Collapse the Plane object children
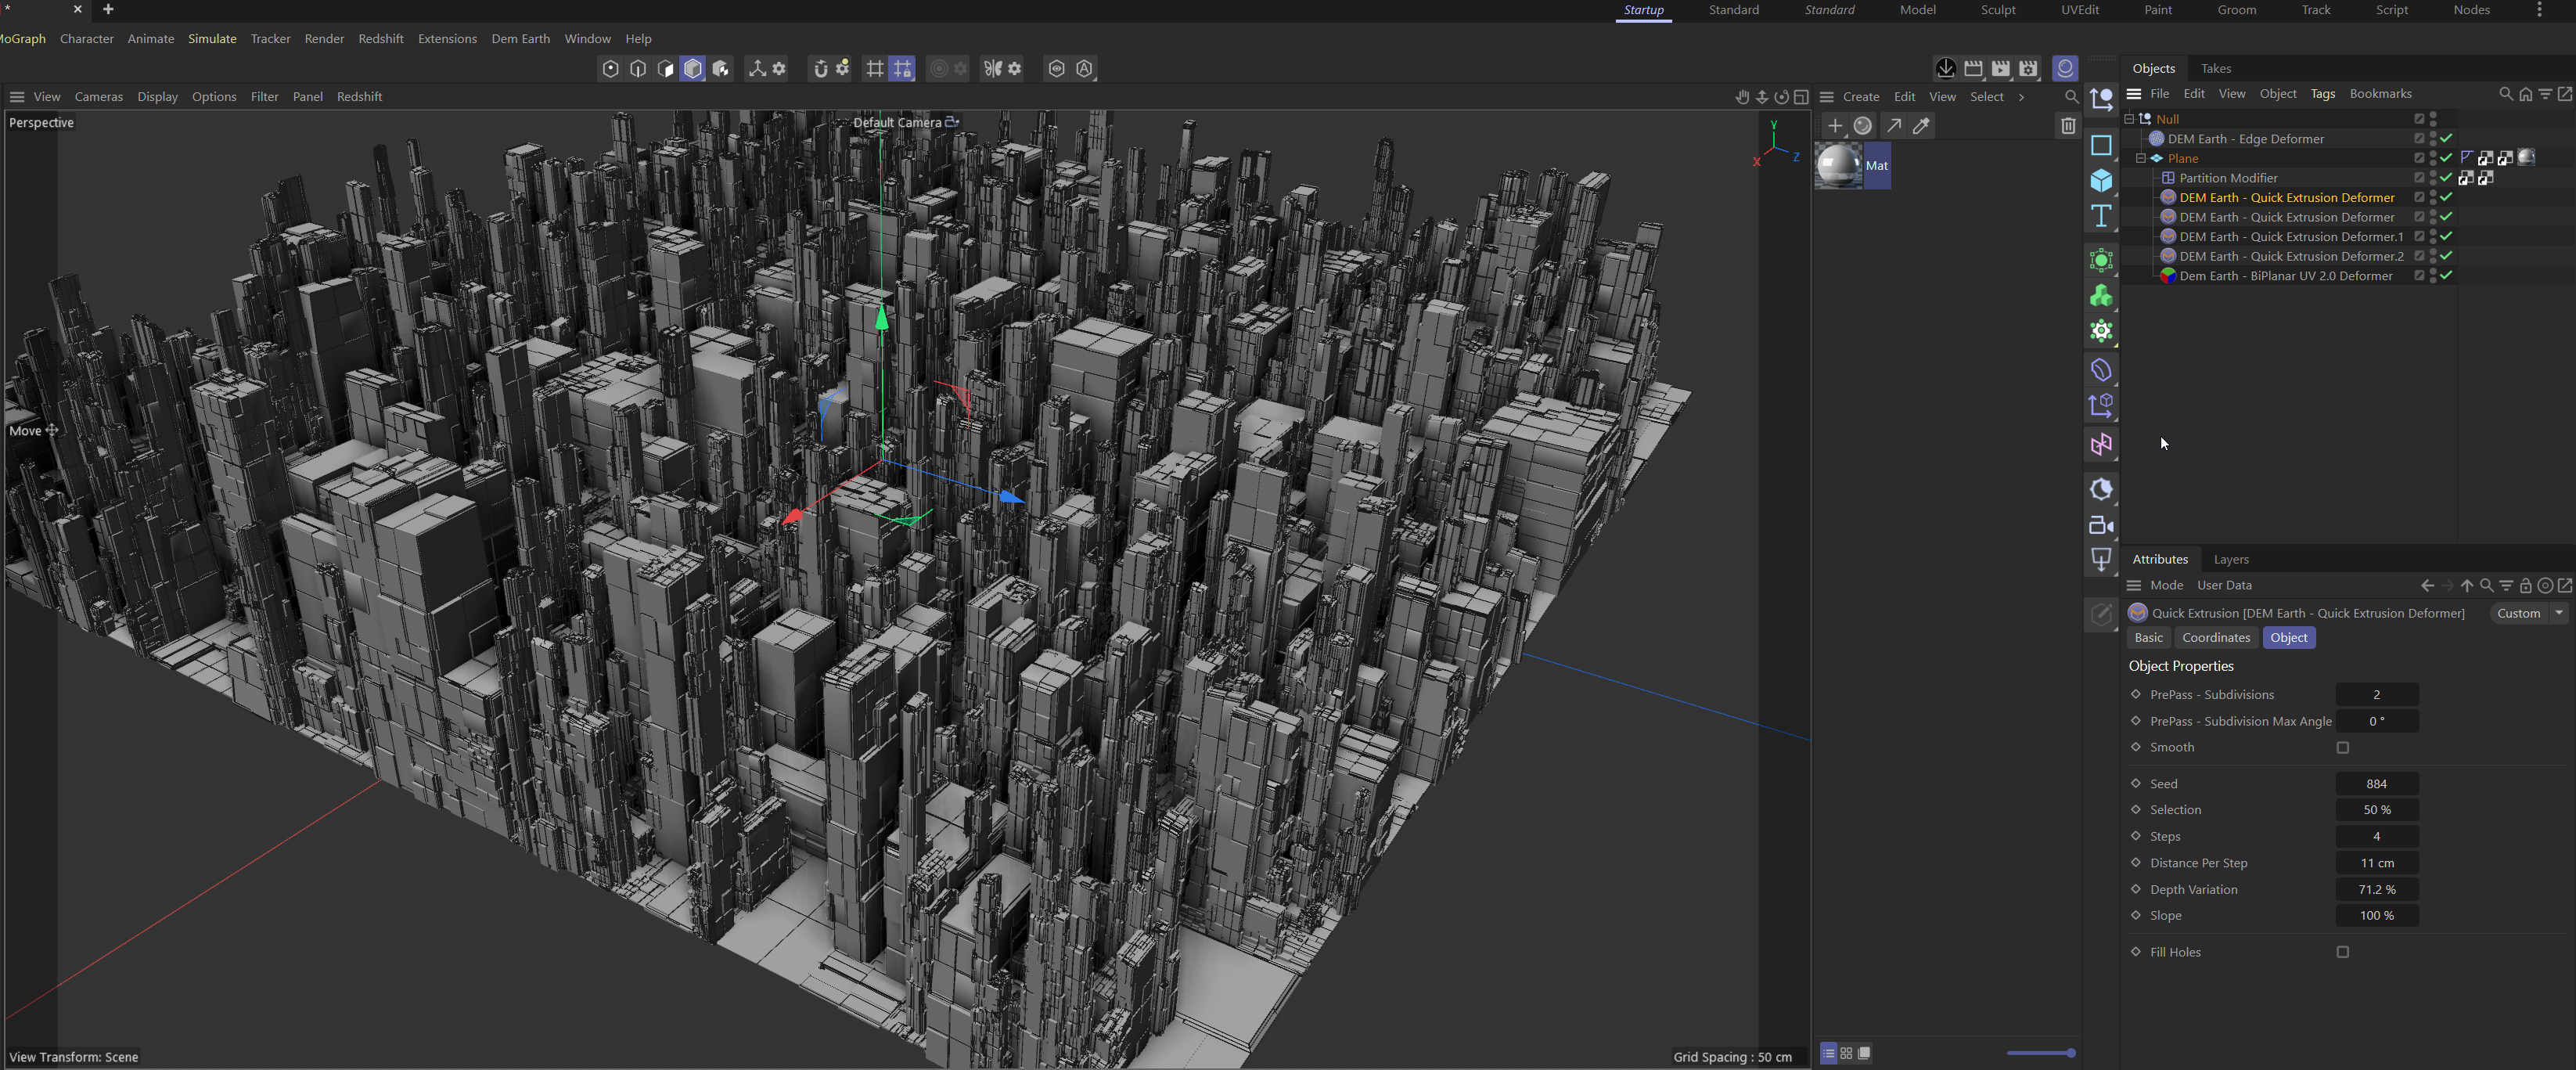This screenshot has height=1070, width=2576. coord(2141,158)
